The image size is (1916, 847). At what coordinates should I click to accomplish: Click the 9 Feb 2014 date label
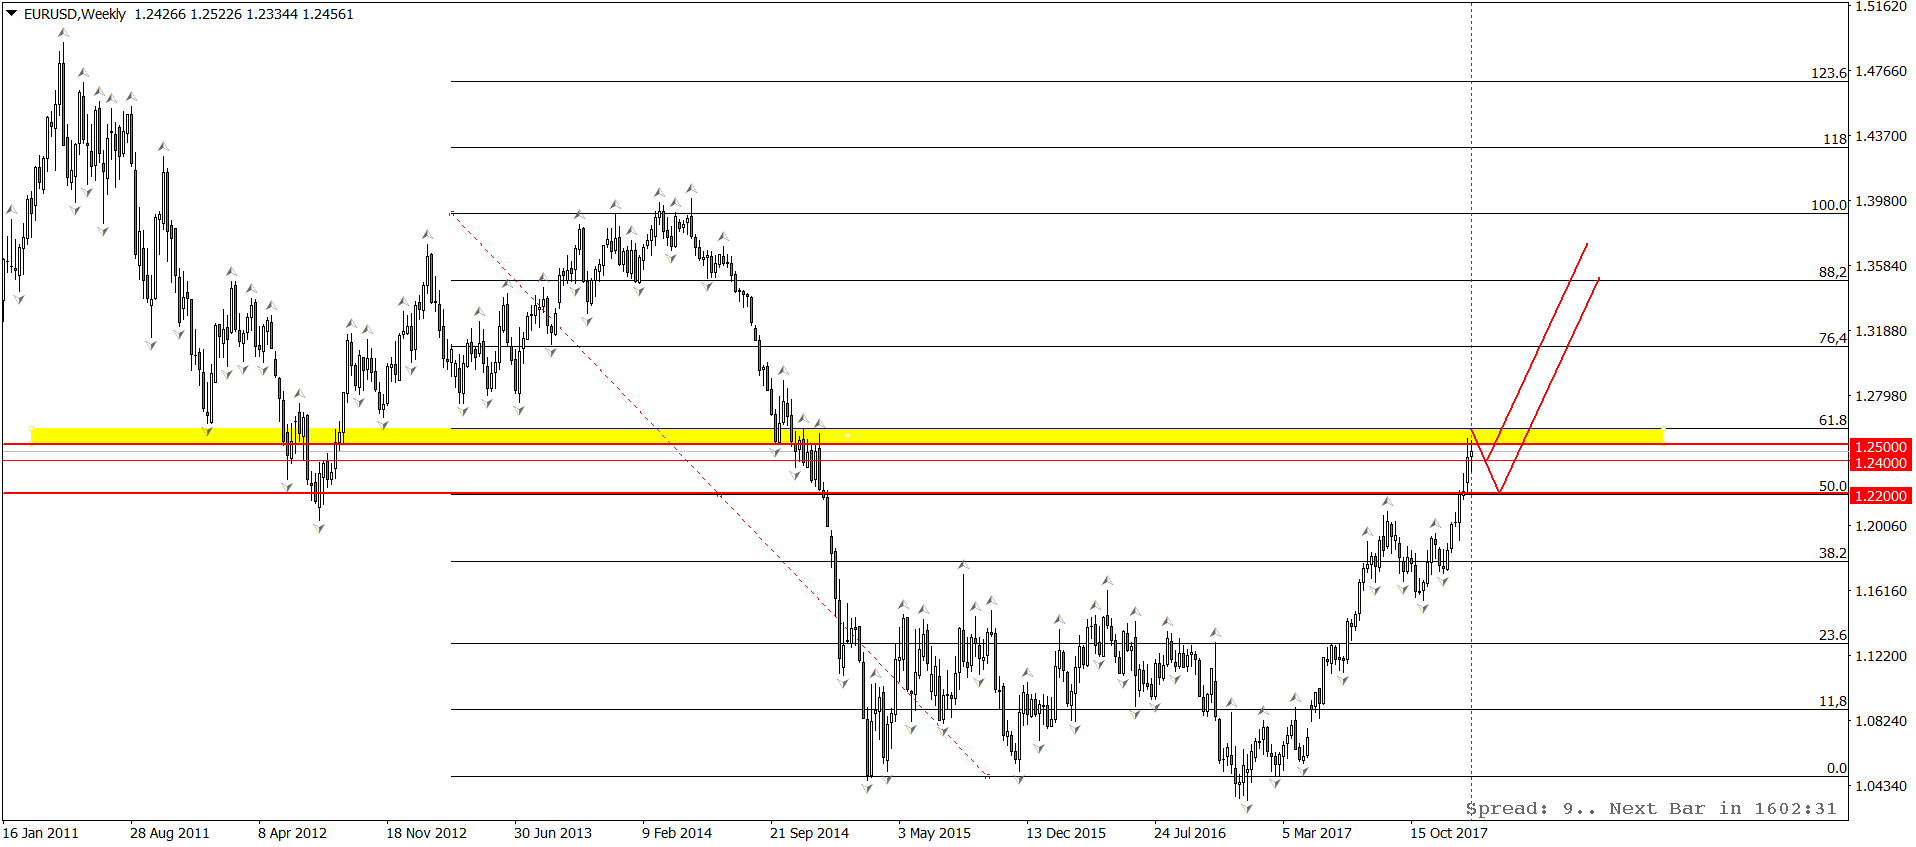(677, 833)
